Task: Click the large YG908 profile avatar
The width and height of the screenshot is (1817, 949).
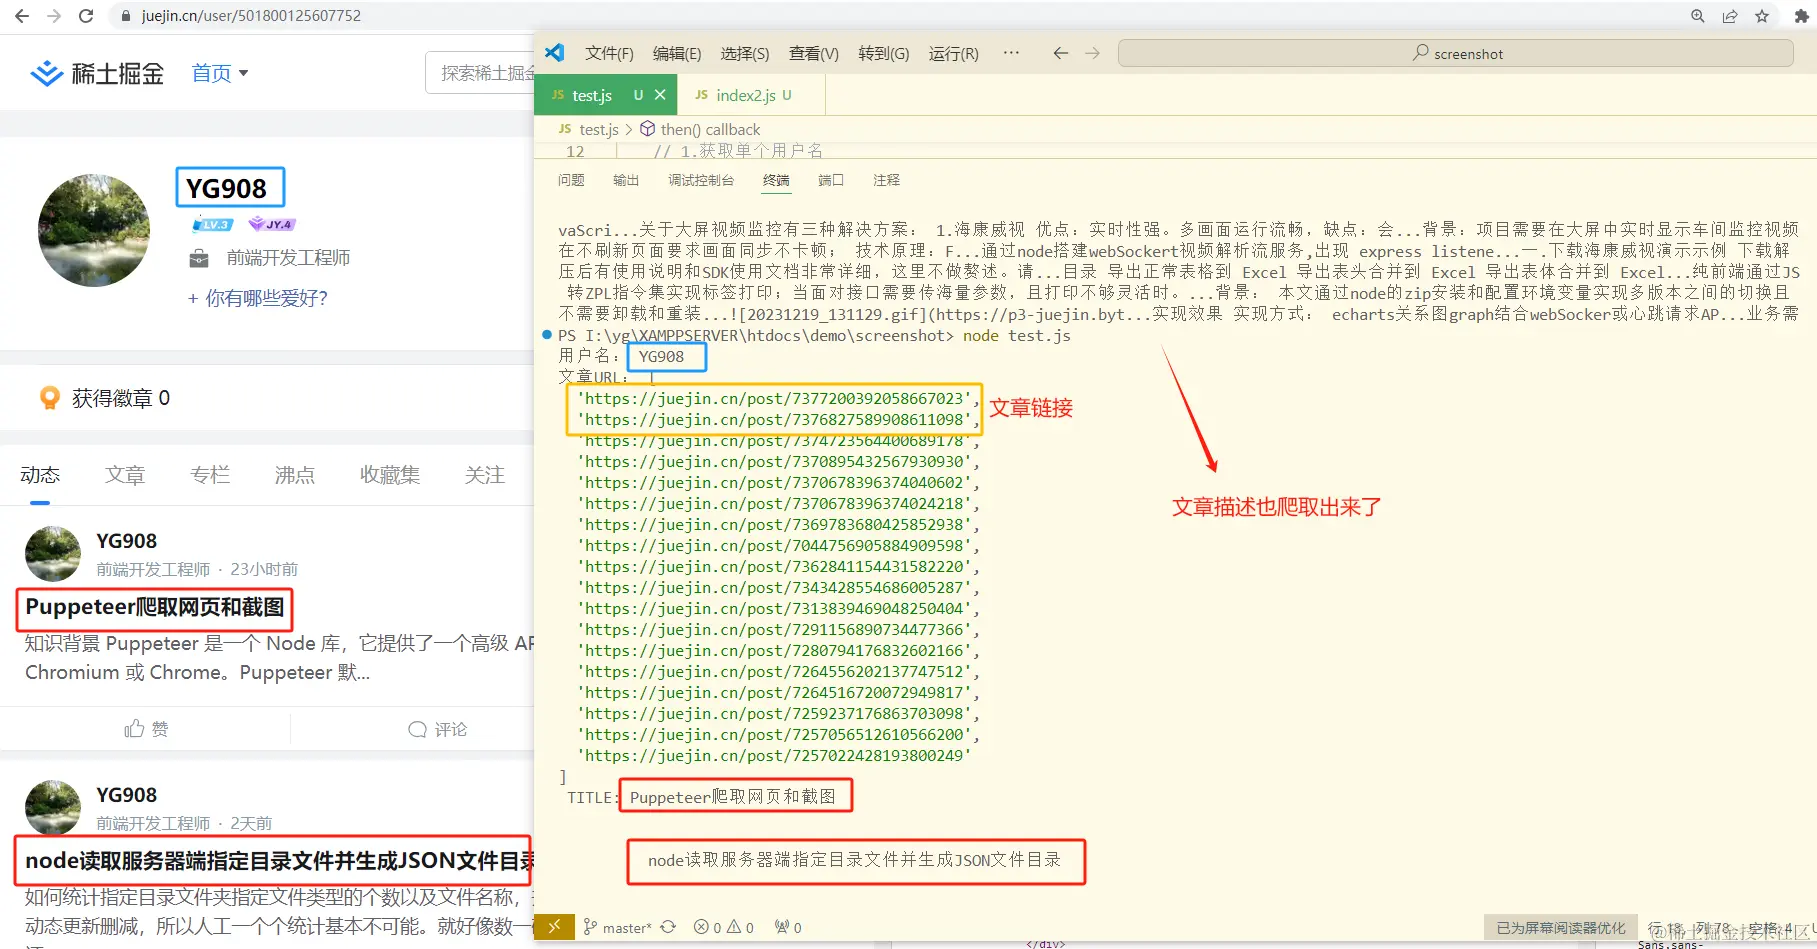Action: pos(94,231)
